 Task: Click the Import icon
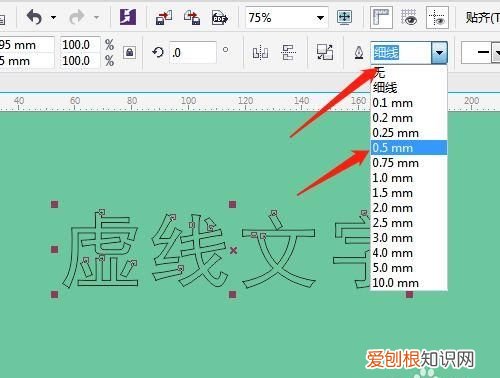click(164, 17)
